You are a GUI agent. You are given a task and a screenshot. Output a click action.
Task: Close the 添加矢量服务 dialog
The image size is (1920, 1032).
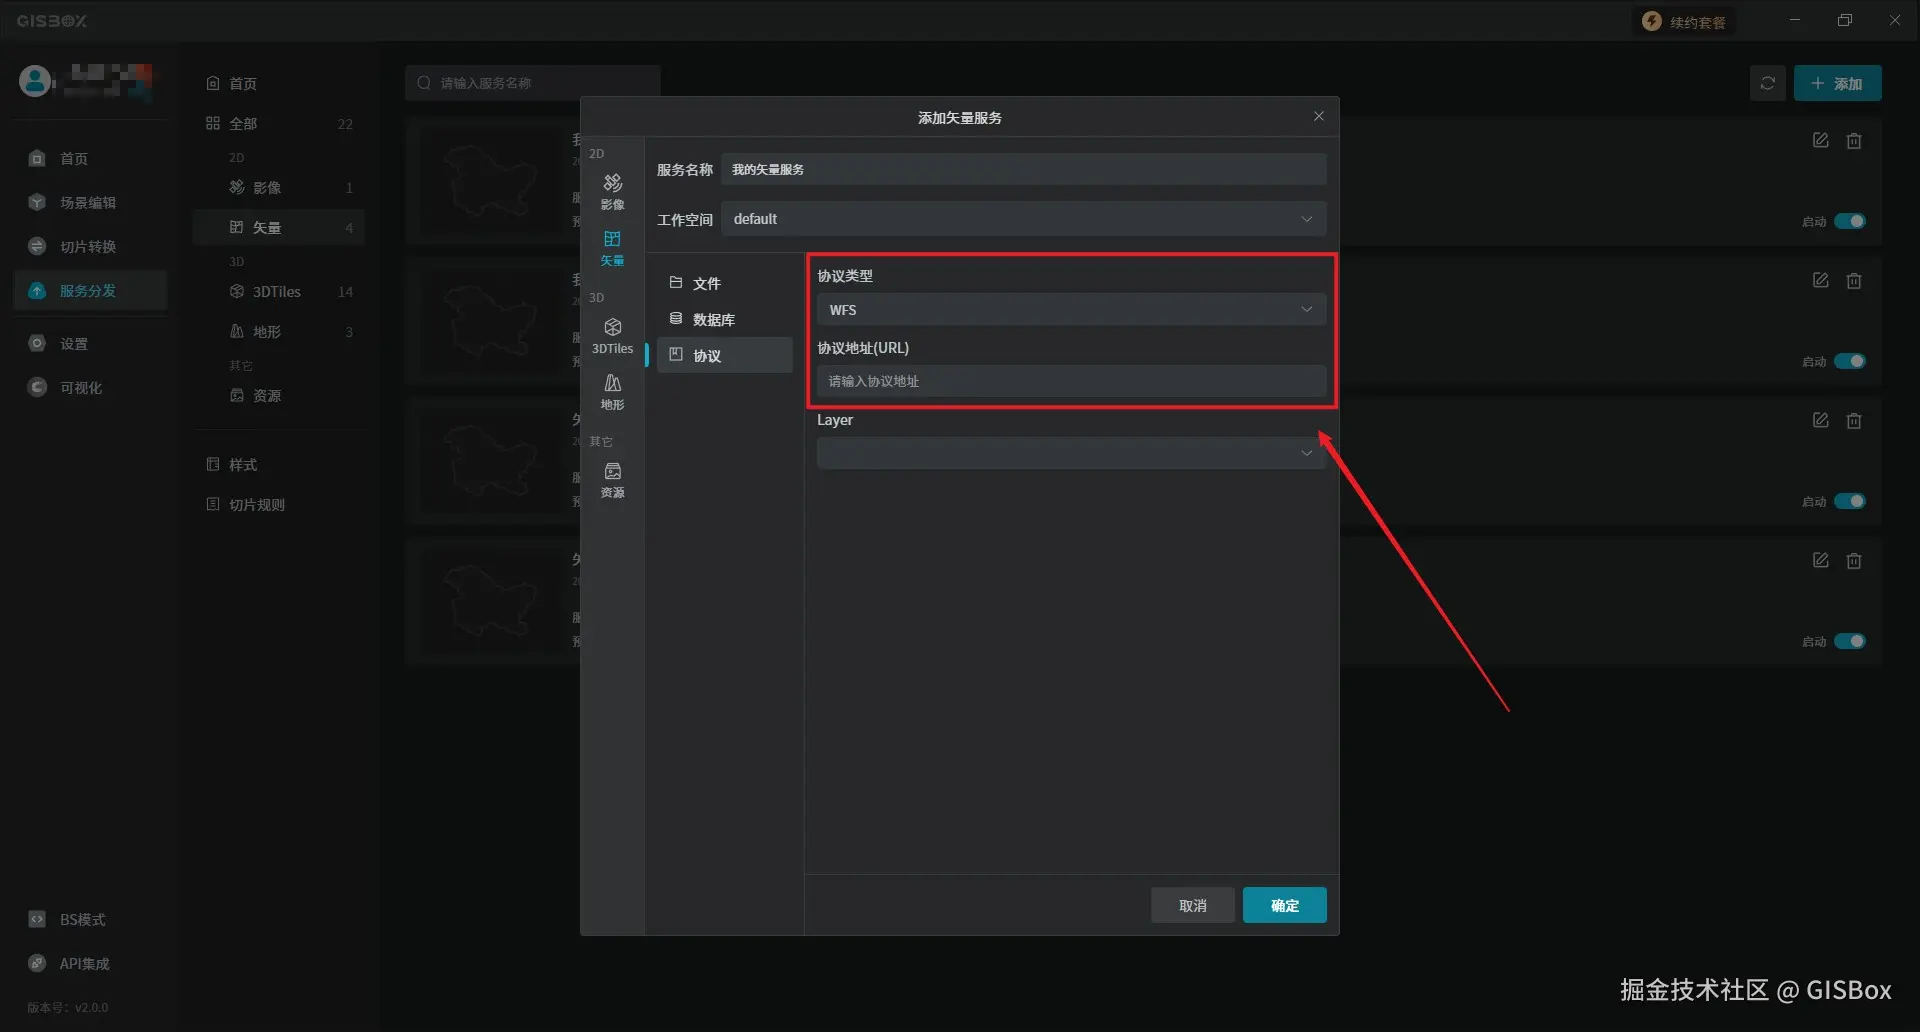1319,117
